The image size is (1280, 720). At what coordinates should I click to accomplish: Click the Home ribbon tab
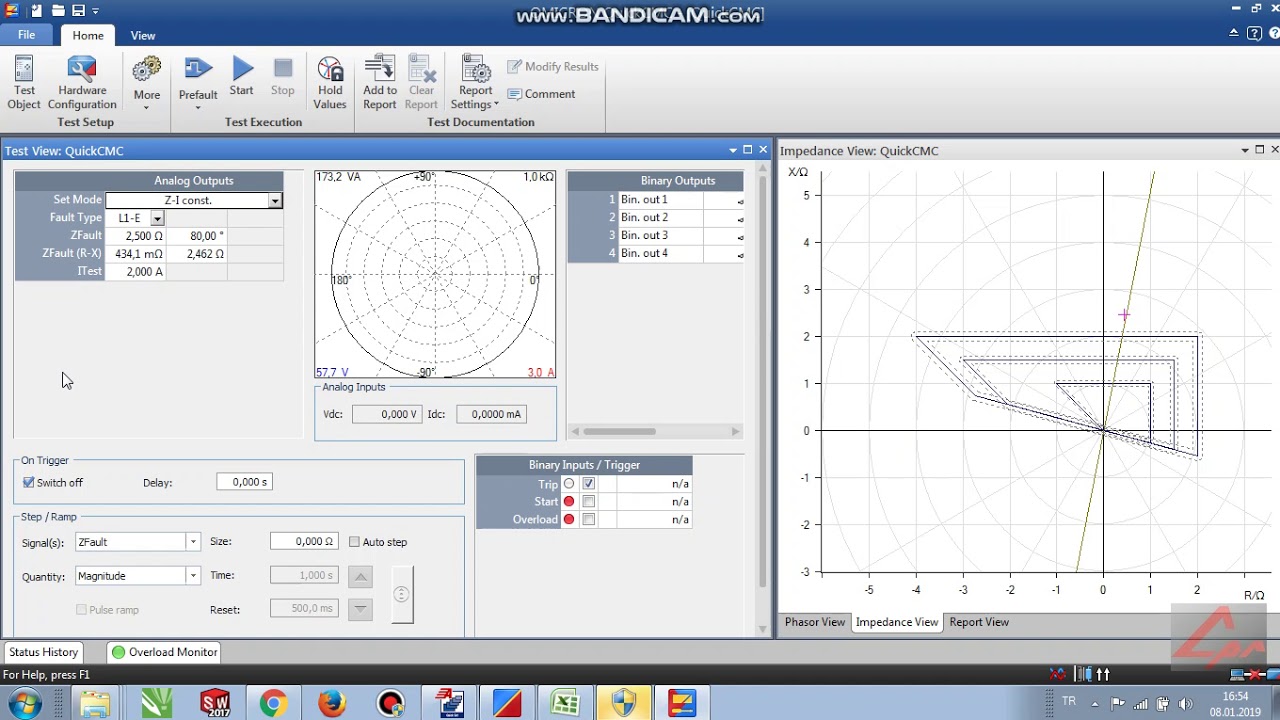88,36
